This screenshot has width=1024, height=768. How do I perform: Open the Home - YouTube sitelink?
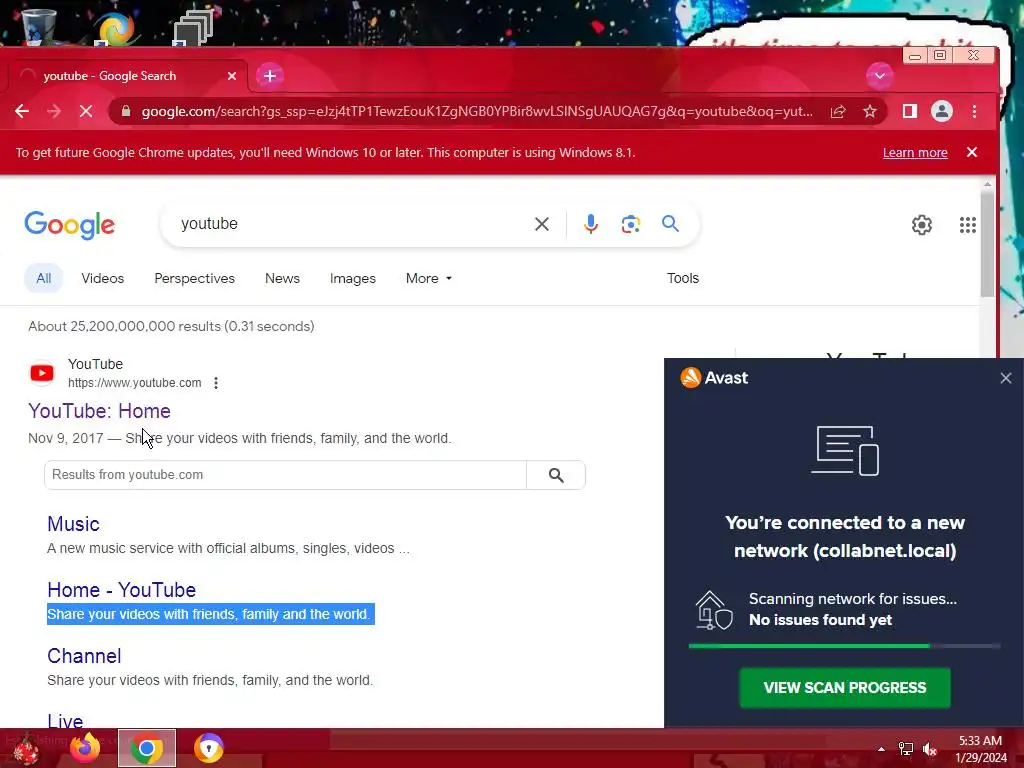pyautogui.click(x=121, y=590)
